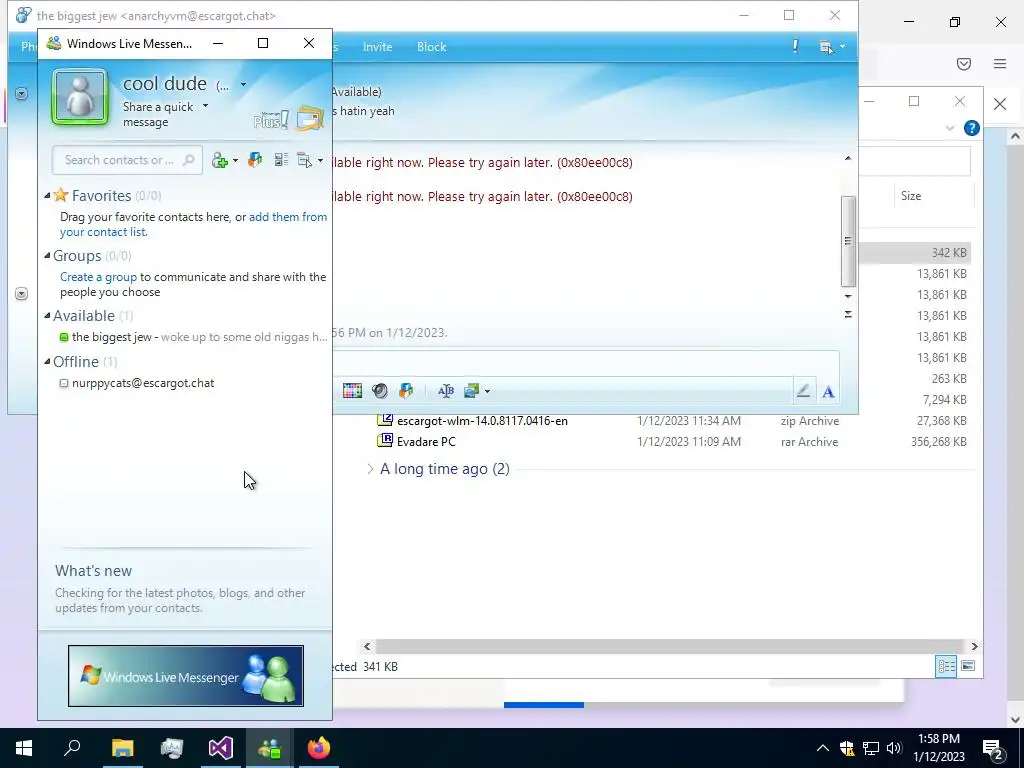
Task: Collapse the Groups section
Action: point(47,255)
